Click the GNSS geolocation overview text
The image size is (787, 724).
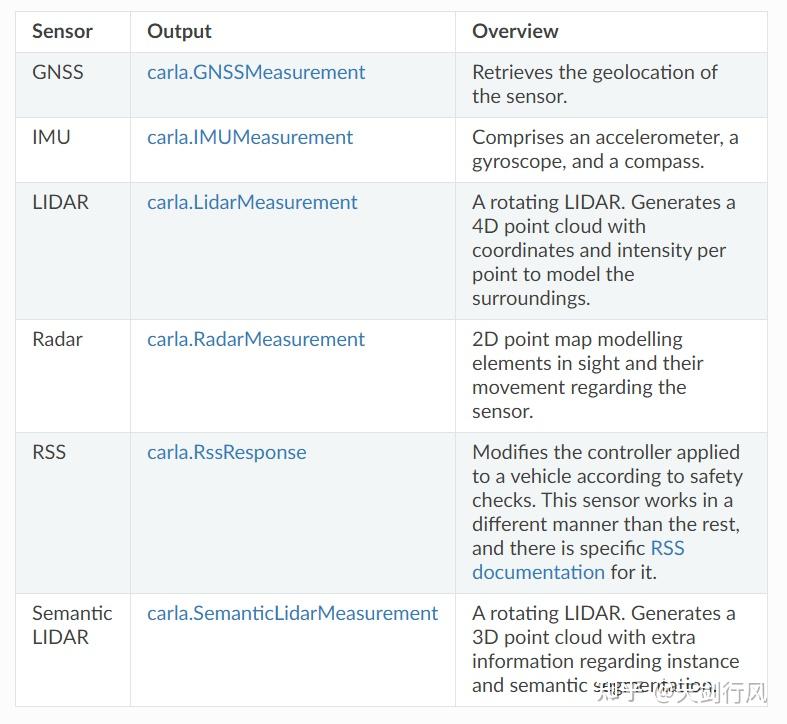594,85
